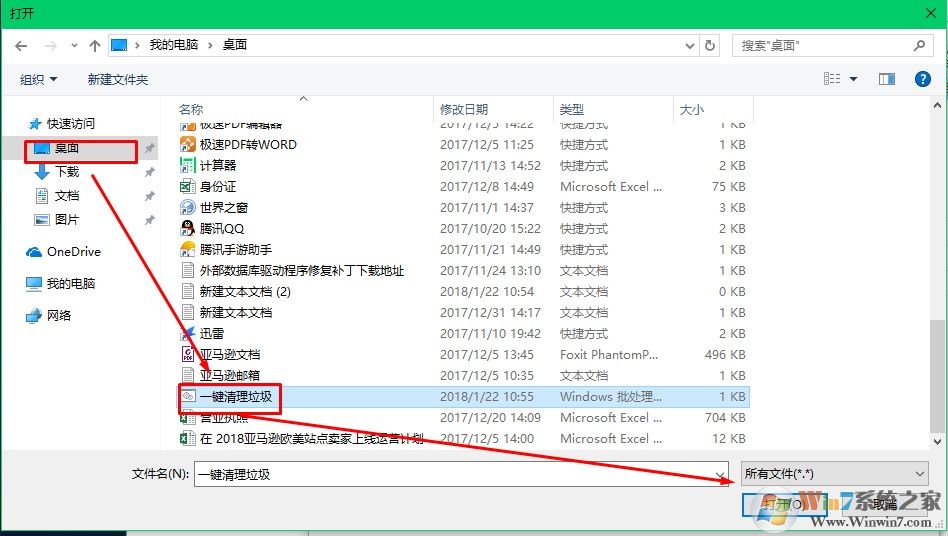The width and height of the screenshot is (948, 536).
Task: Select OneDrive in navigation pane
Action: 74,252
